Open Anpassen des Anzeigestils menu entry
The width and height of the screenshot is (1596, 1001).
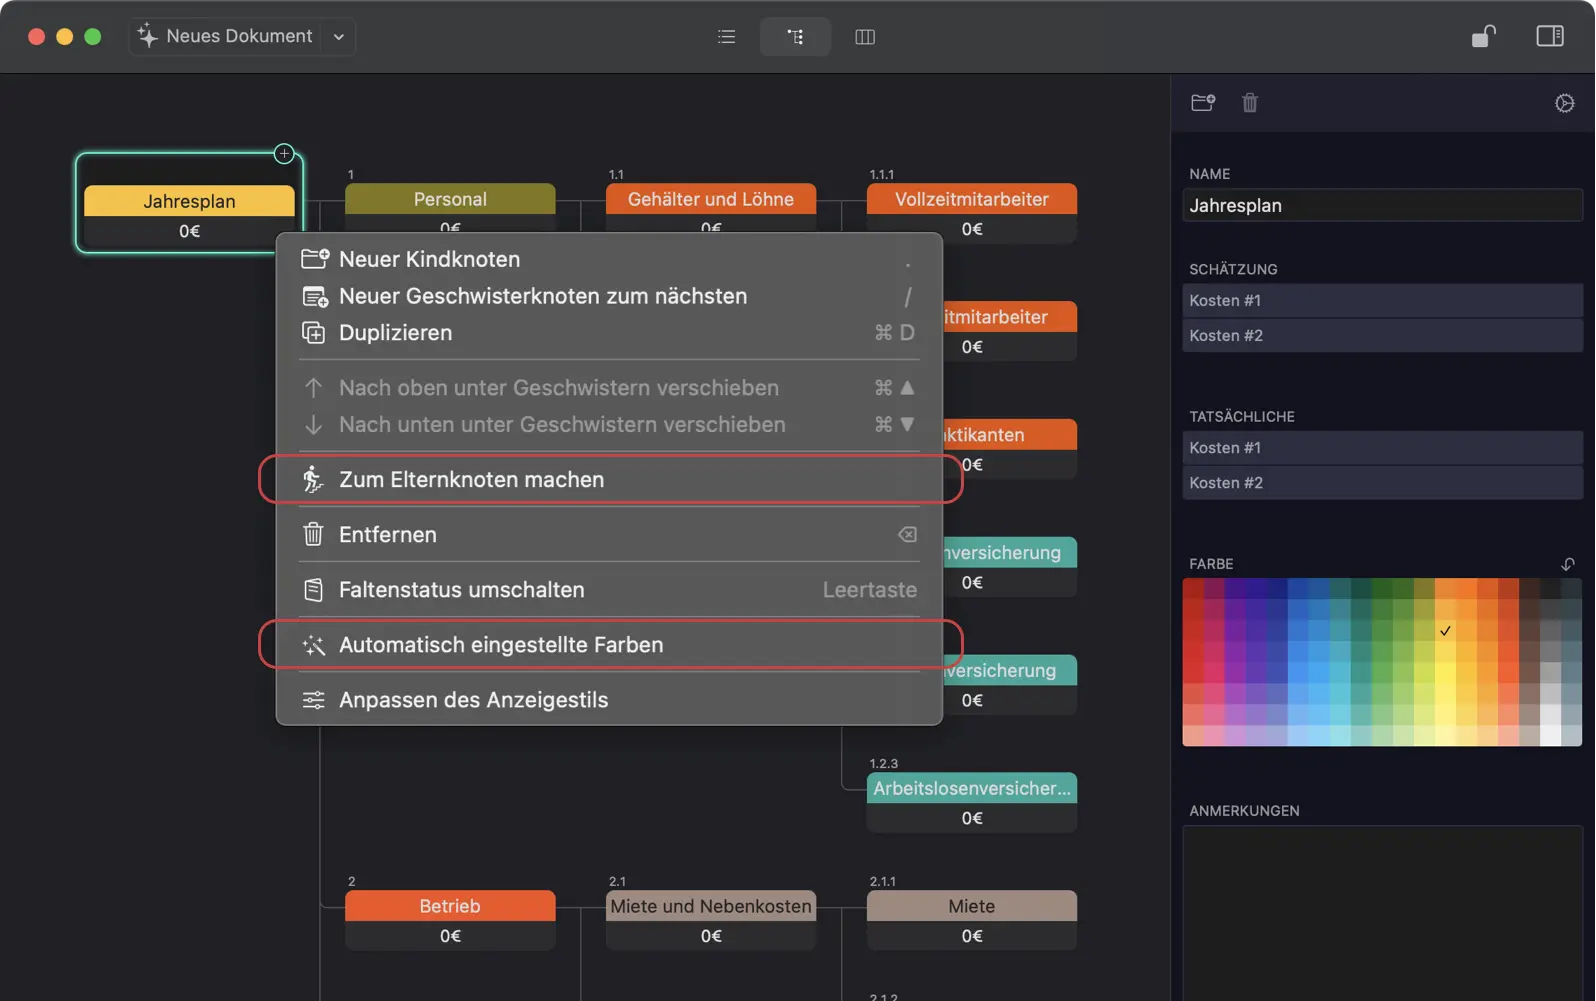coord(473,700)
